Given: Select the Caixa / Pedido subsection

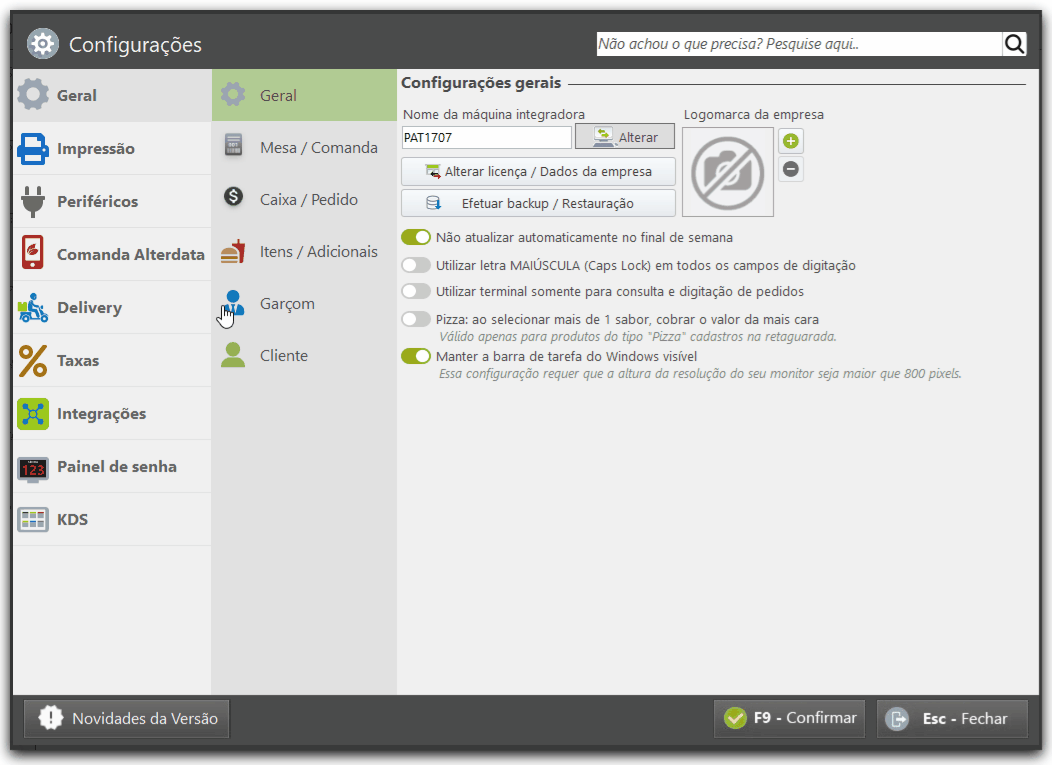Looking at the screenshot, I should (x=305, y=199).
